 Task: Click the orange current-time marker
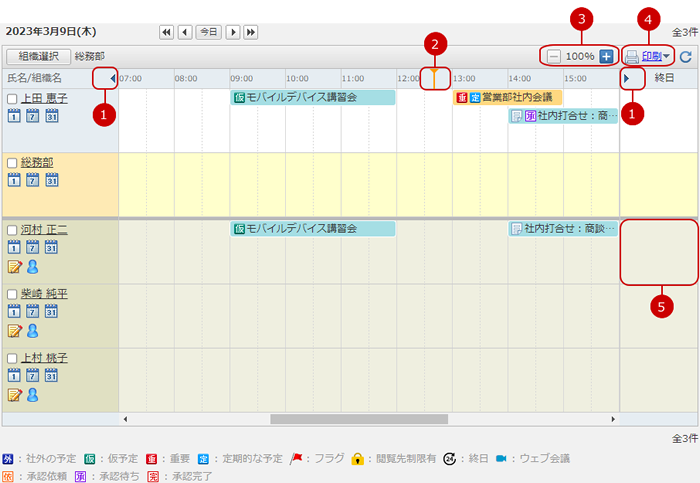[x=434, y=79]
